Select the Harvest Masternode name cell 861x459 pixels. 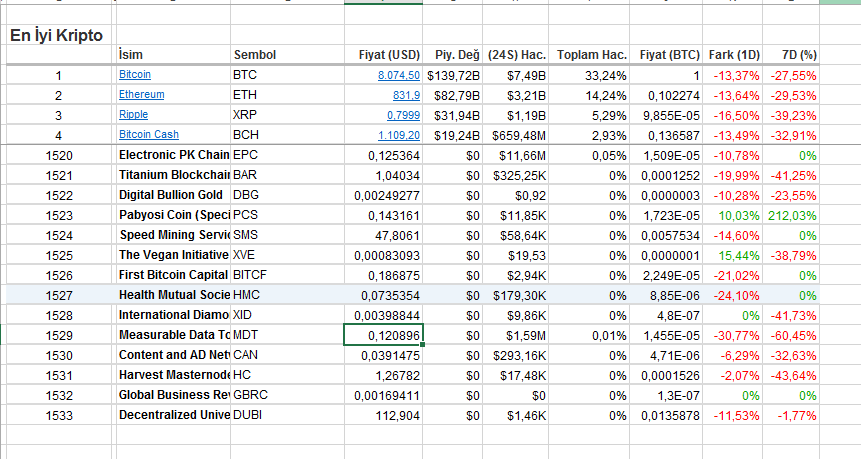click(173, 375)
